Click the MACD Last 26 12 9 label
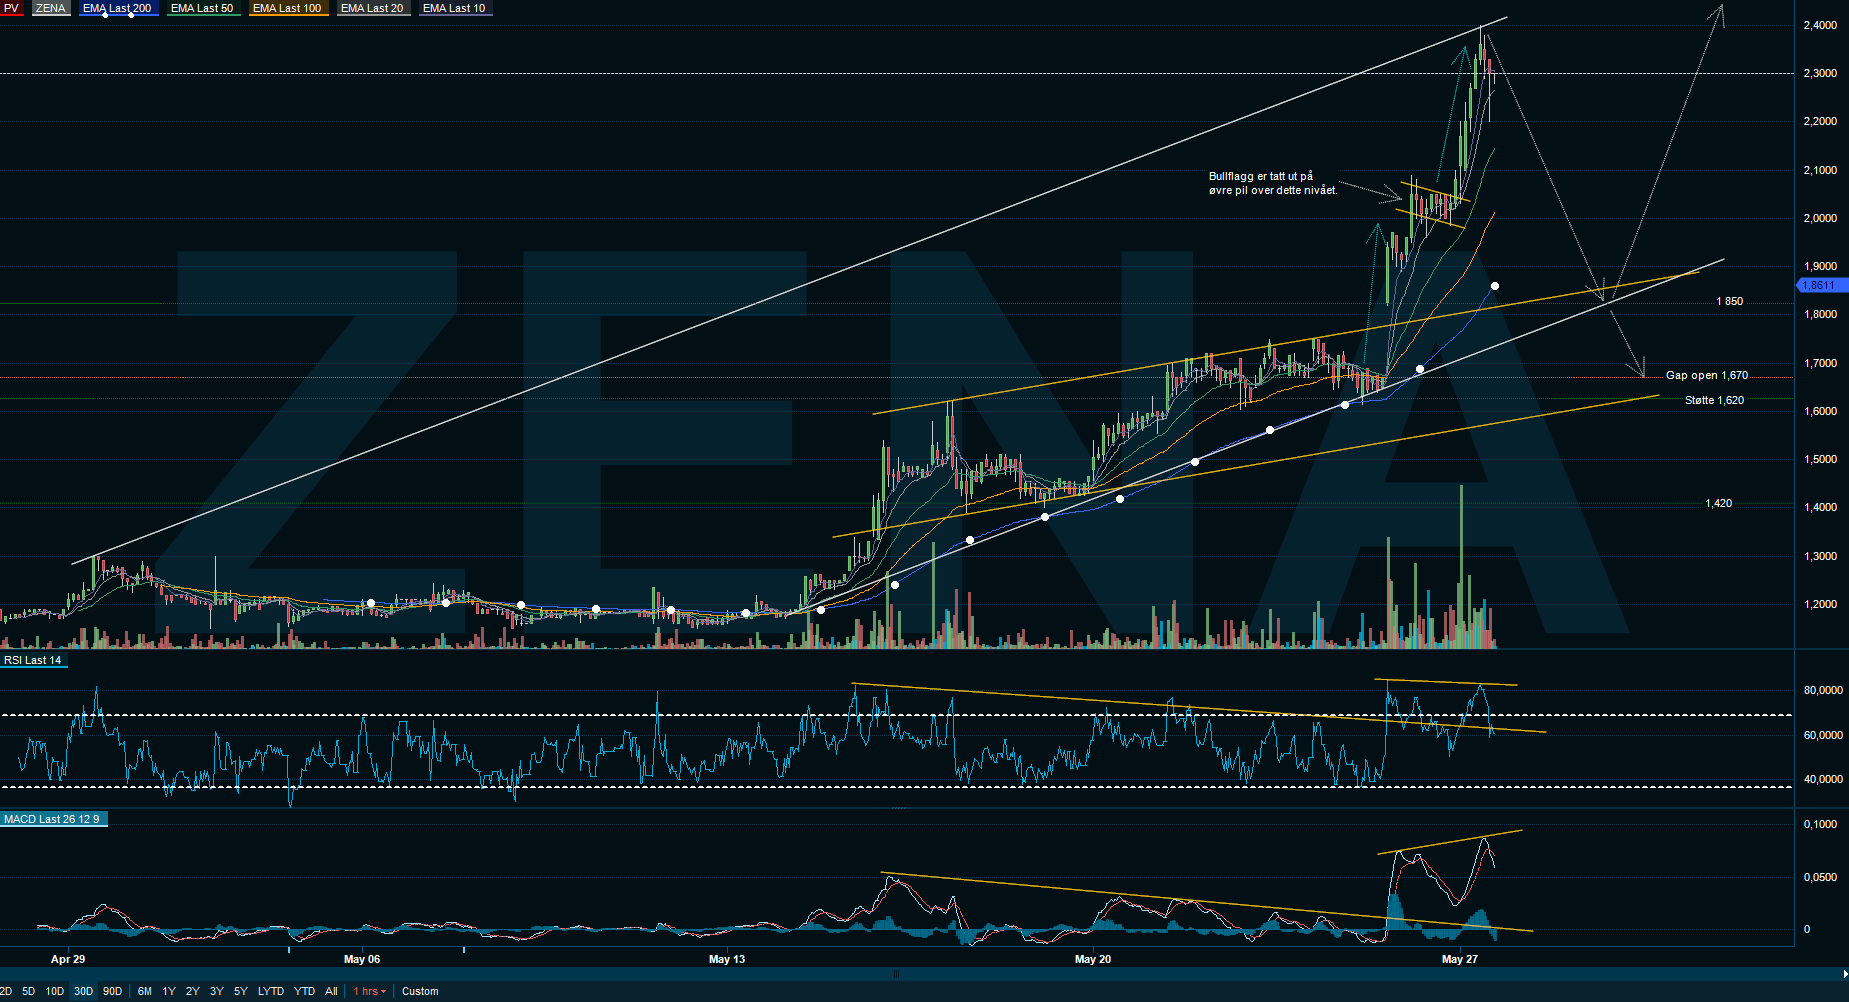 pos(53,819)
